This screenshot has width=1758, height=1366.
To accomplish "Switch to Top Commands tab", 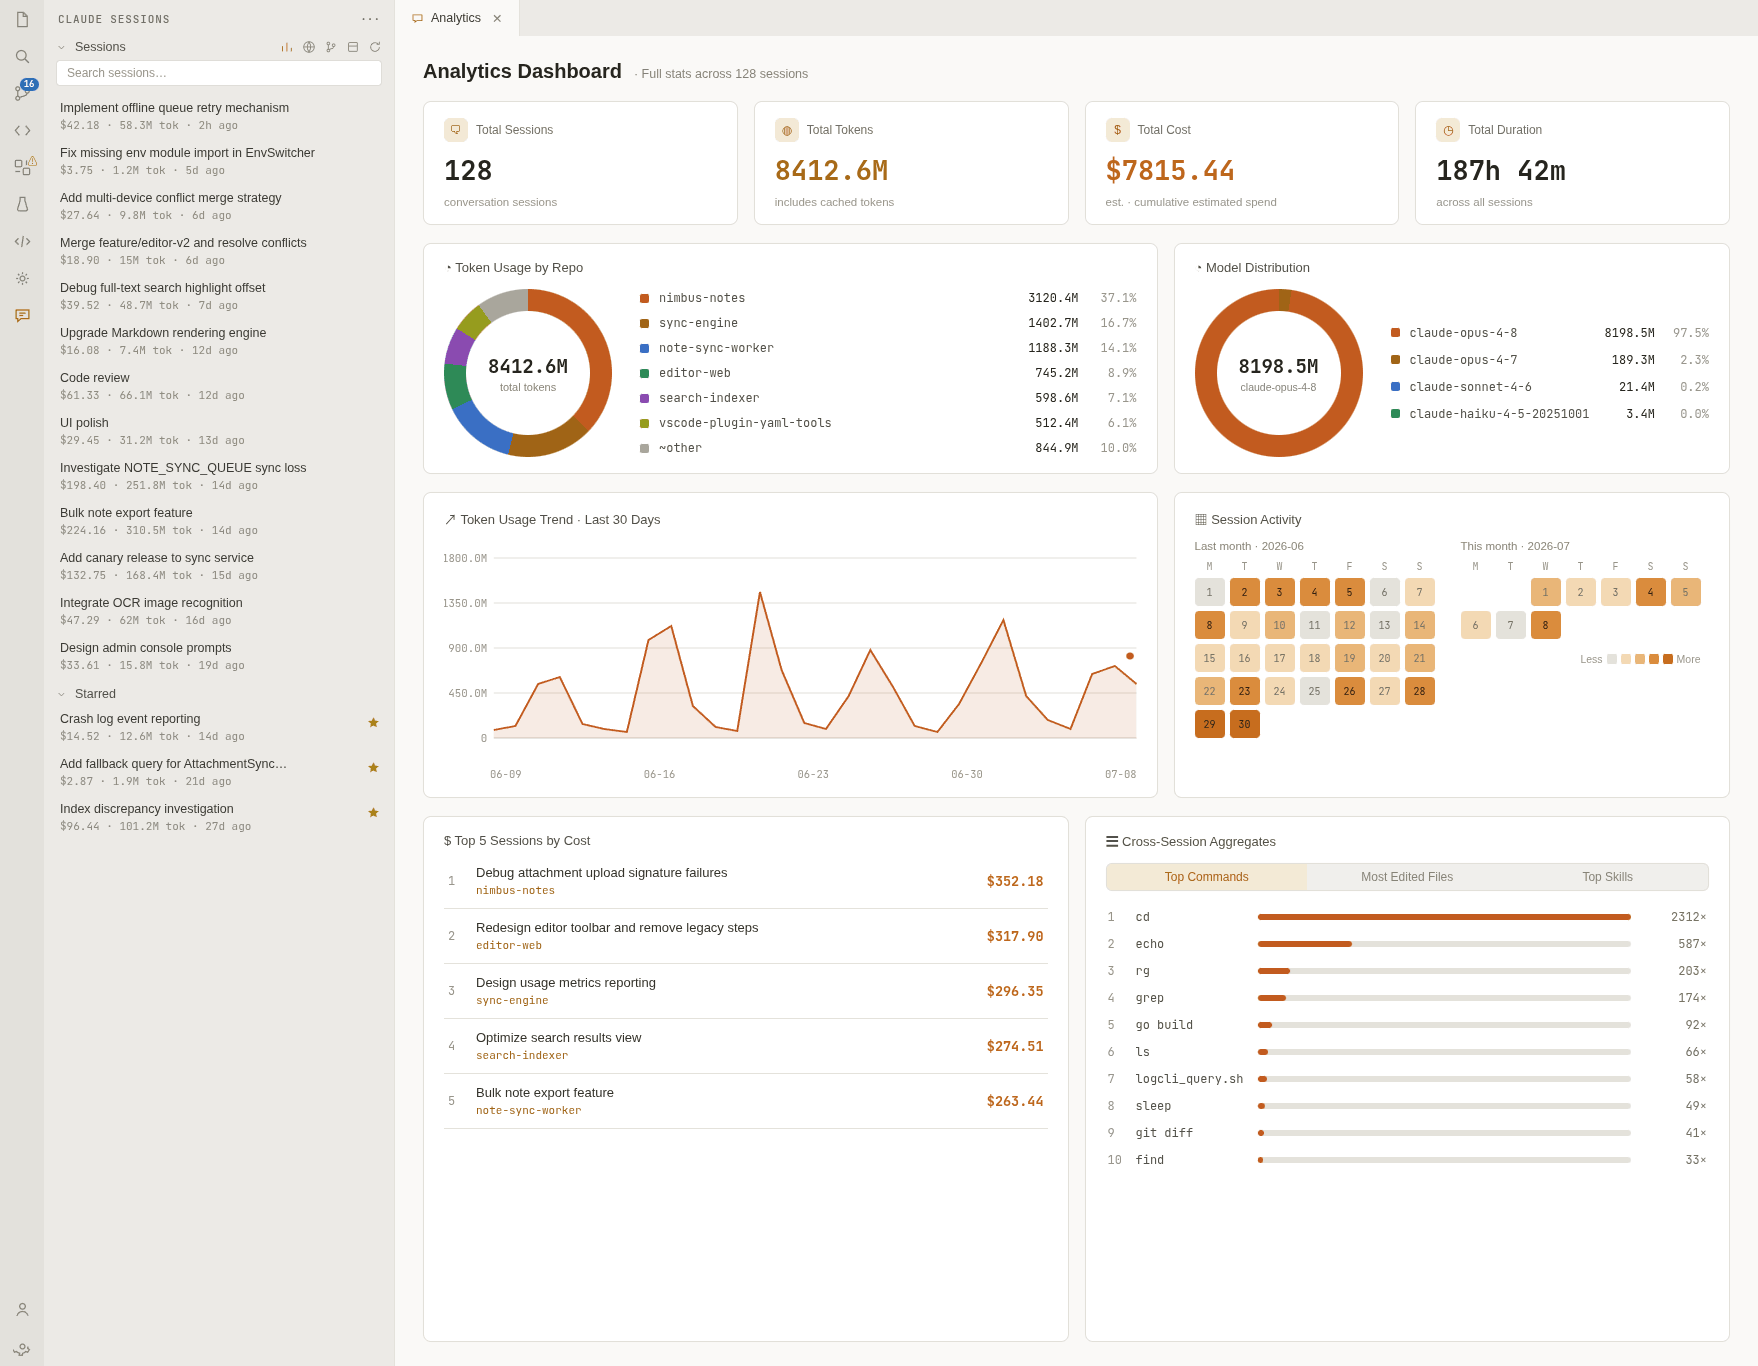I will [1206, 877].
